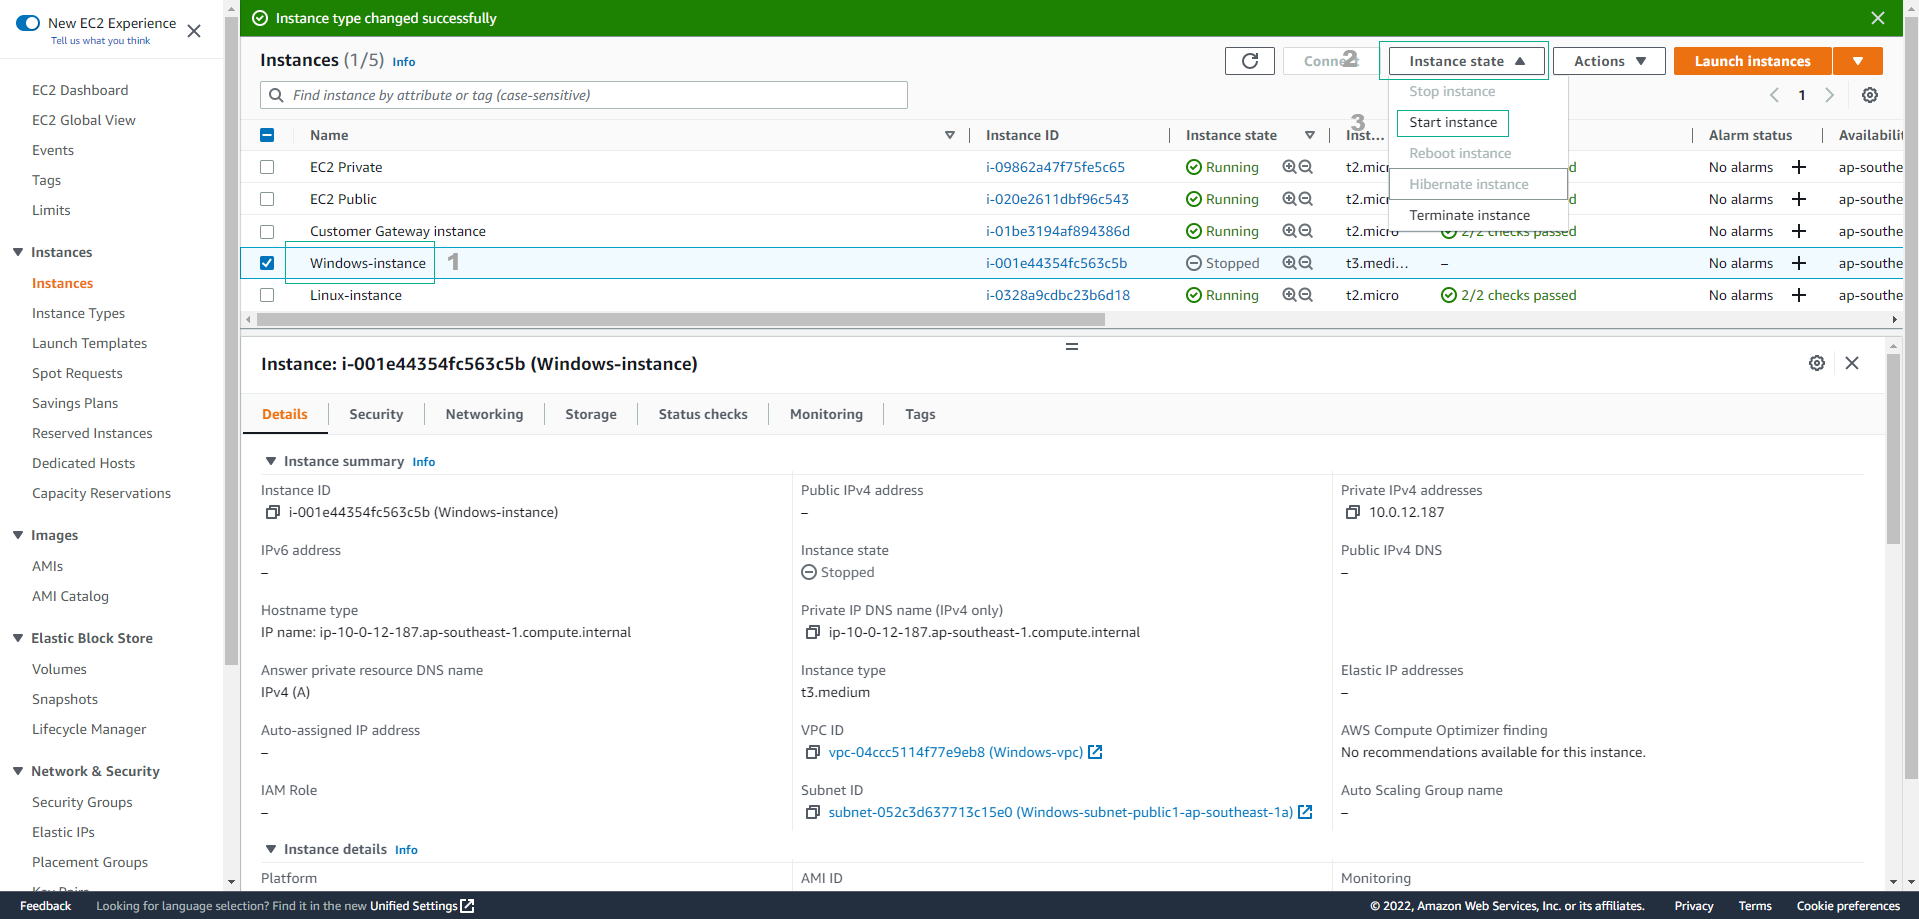Image resolution: width=1919 pixels, height=919 pixels.
Task: Open Security Groups in sidebar
Action: 82,802
